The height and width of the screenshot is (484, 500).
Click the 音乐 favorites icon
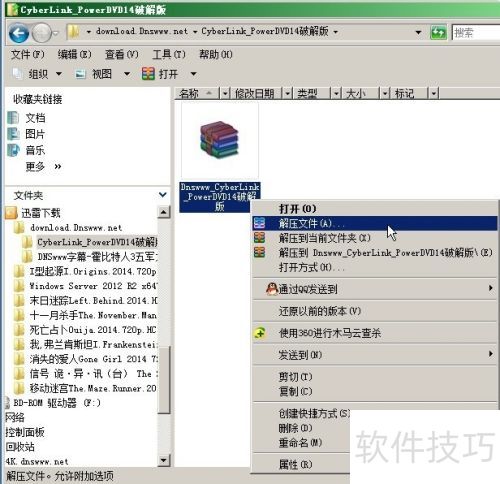(13, 150)
